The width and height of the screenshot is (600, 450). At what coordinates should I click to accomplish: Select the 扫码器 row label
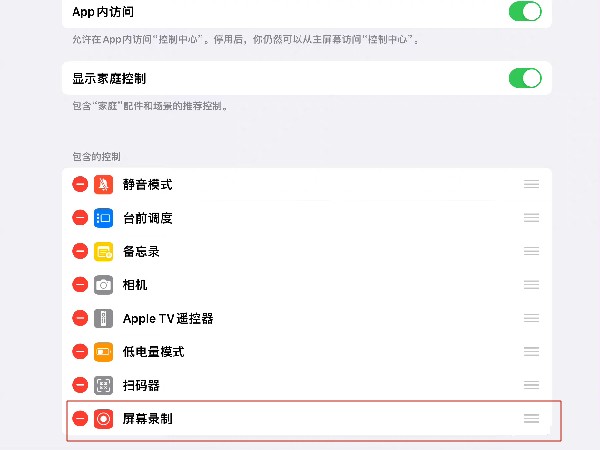[x=141, y=385]
